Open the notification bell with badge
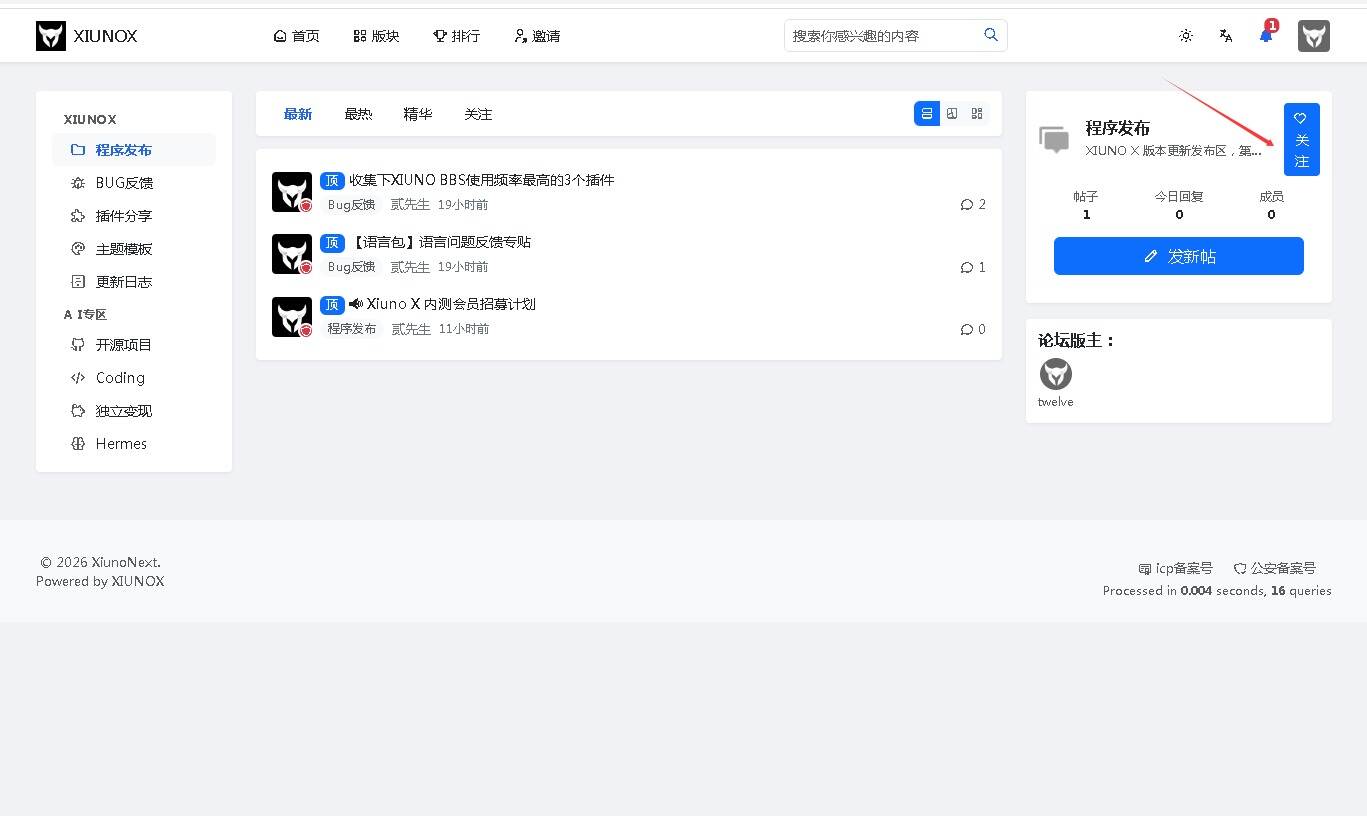This screenshot has height=816, width=1367. click(1267, 34)
